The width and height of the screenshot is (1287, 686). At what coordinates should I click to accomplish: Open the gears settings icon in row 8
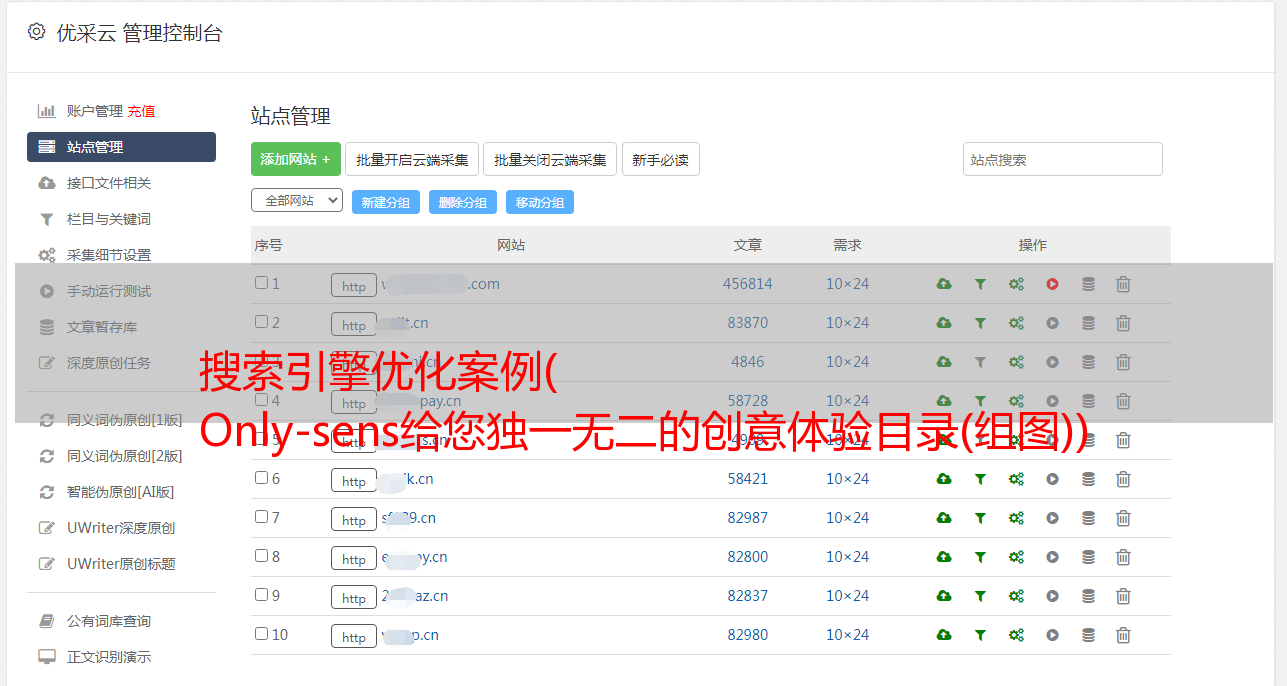[x=1016, y=557]
